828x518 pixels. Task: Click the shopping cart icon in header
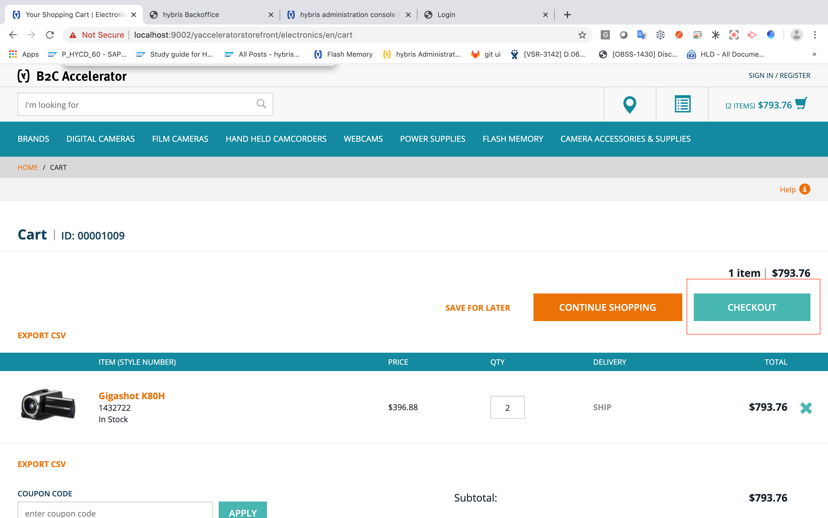(x=801, y=104)
